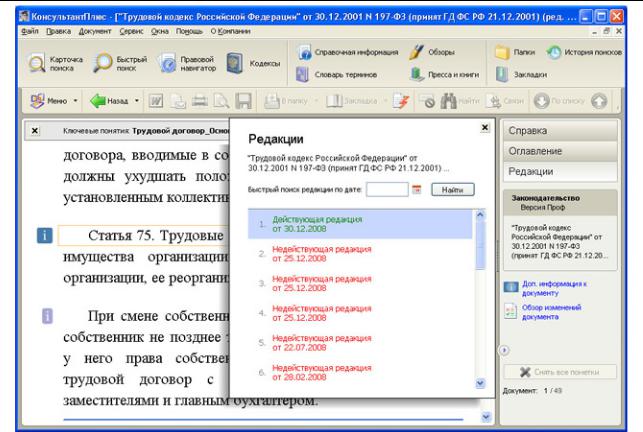Go back with Назад button
This screenshot has width=643, height=432.
[109, 101]
